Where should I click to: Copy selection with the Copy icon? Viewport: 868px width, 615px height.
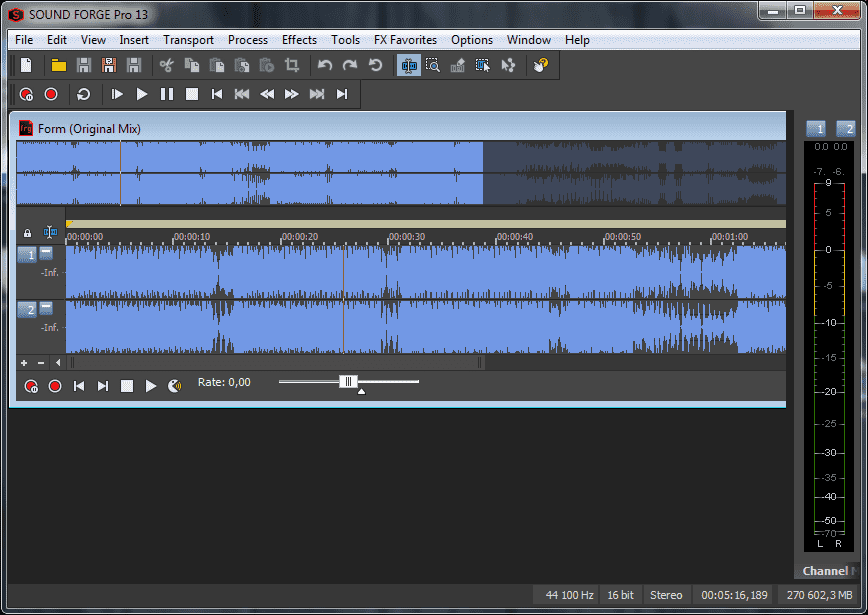pyautogui.click(x=192, y=65)
